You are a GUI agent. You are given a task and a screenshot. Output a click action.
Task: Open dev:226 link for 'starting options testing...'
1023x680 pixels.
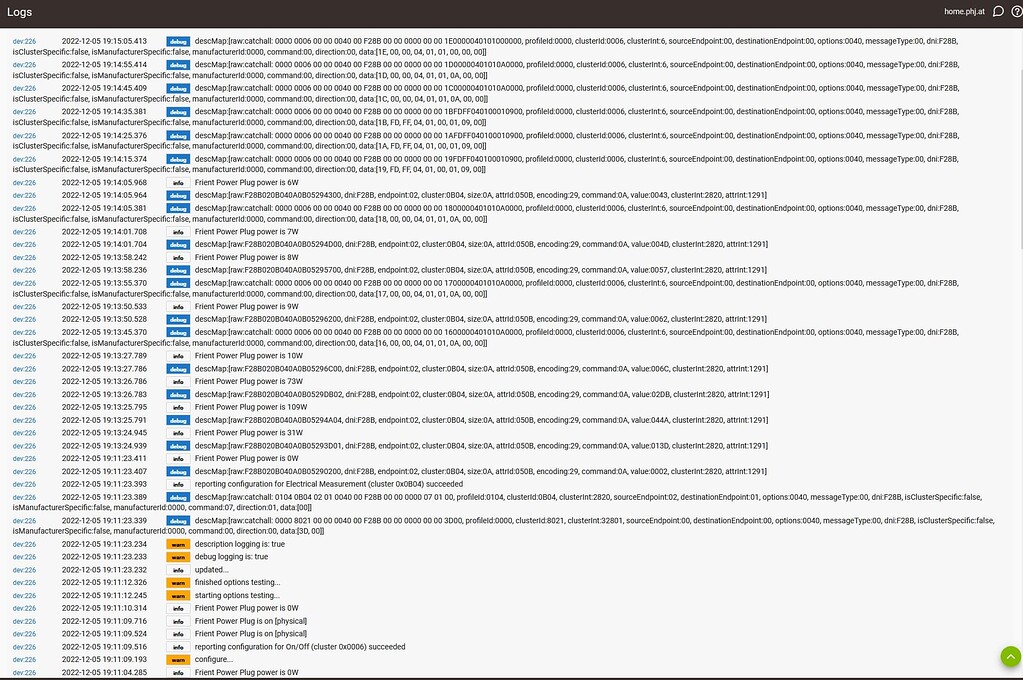tap(24, 595)
